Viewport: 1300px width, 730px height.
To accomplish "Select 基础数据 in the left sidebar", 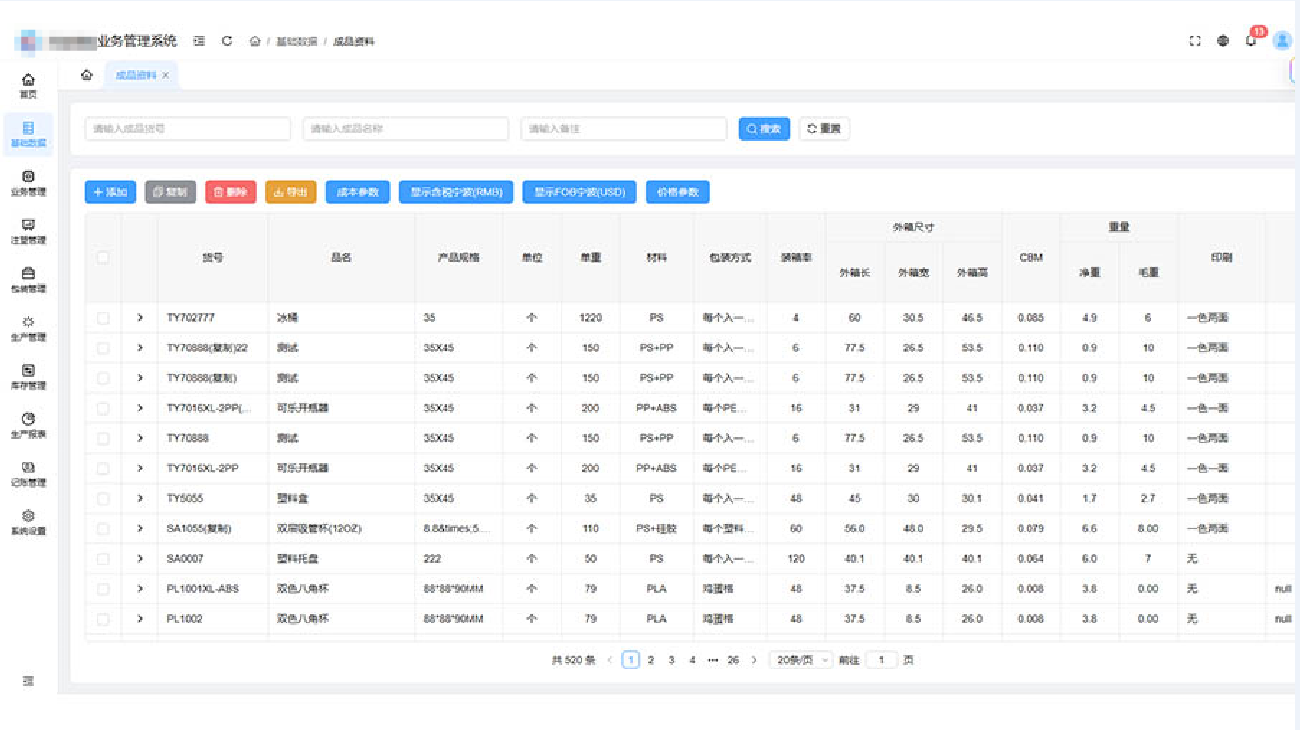I will pos(28,135).
